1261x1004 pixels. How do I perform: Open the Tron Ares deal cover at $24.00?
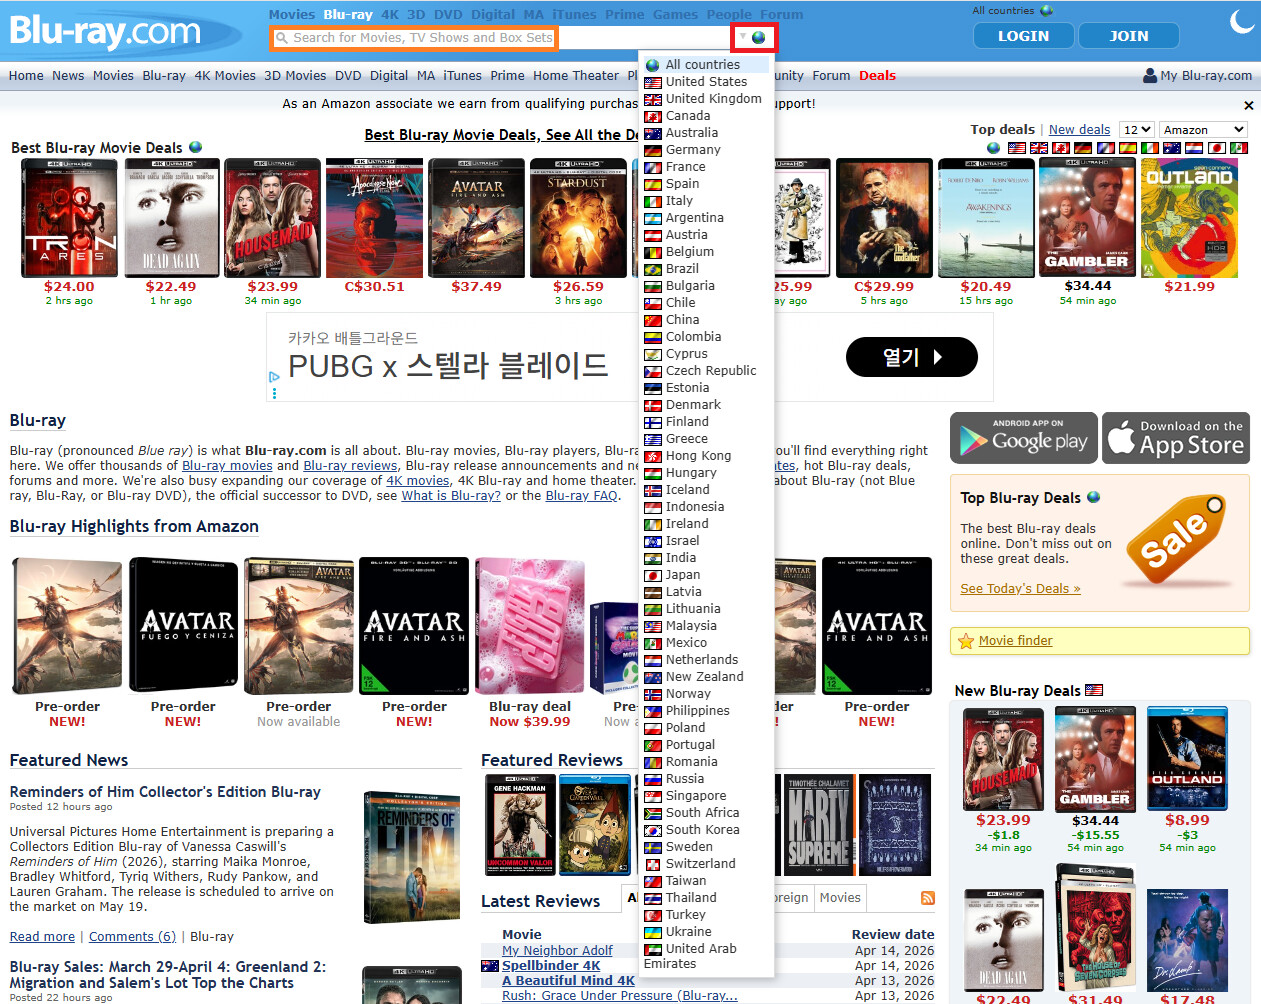(69, 217)
